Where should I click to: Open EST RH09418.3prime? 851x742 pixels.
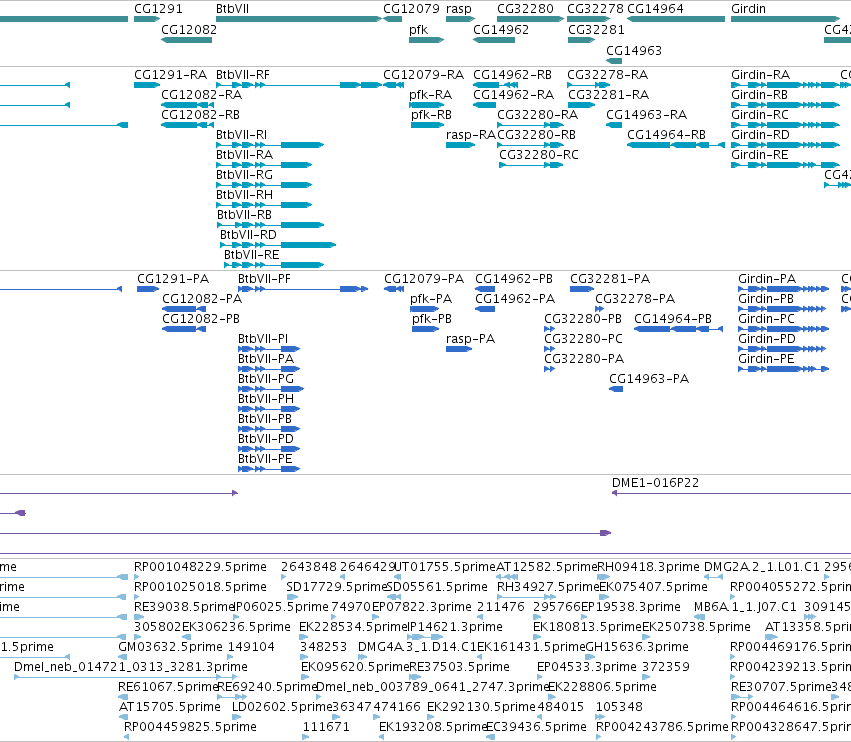tap(648, 567)
